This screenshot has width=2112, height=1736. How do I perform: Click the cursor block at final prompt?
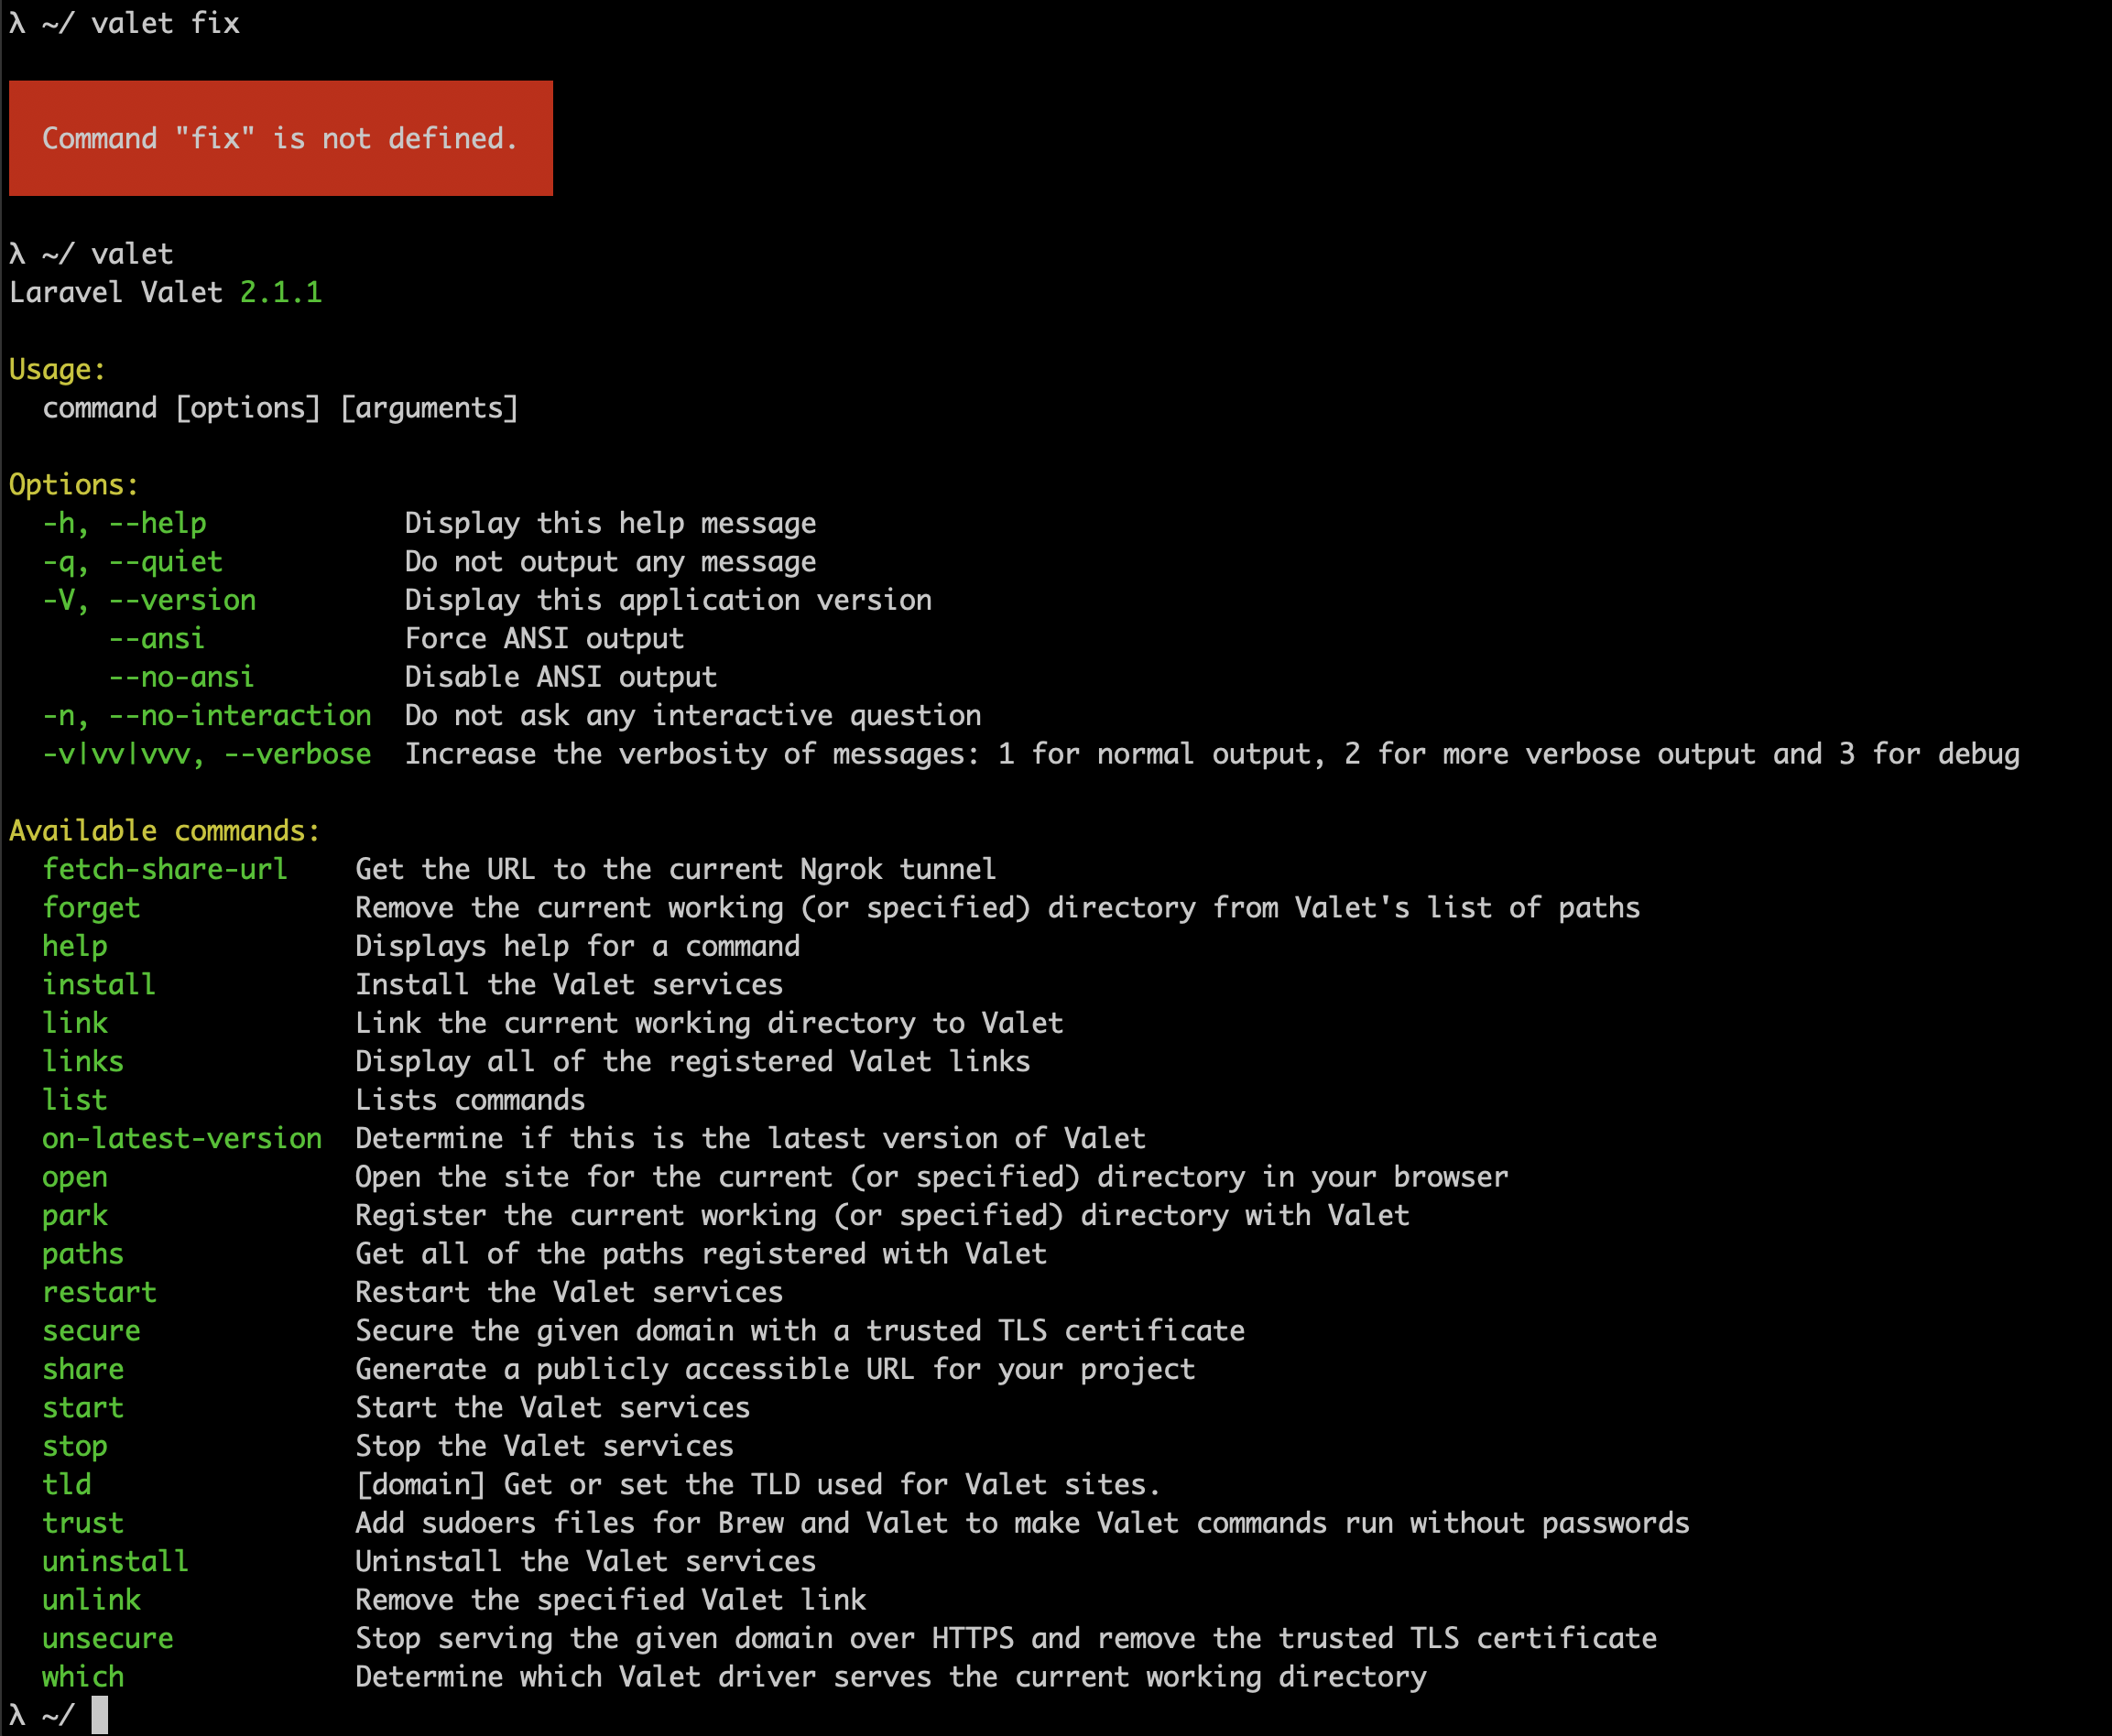[x=99, y=1715]
